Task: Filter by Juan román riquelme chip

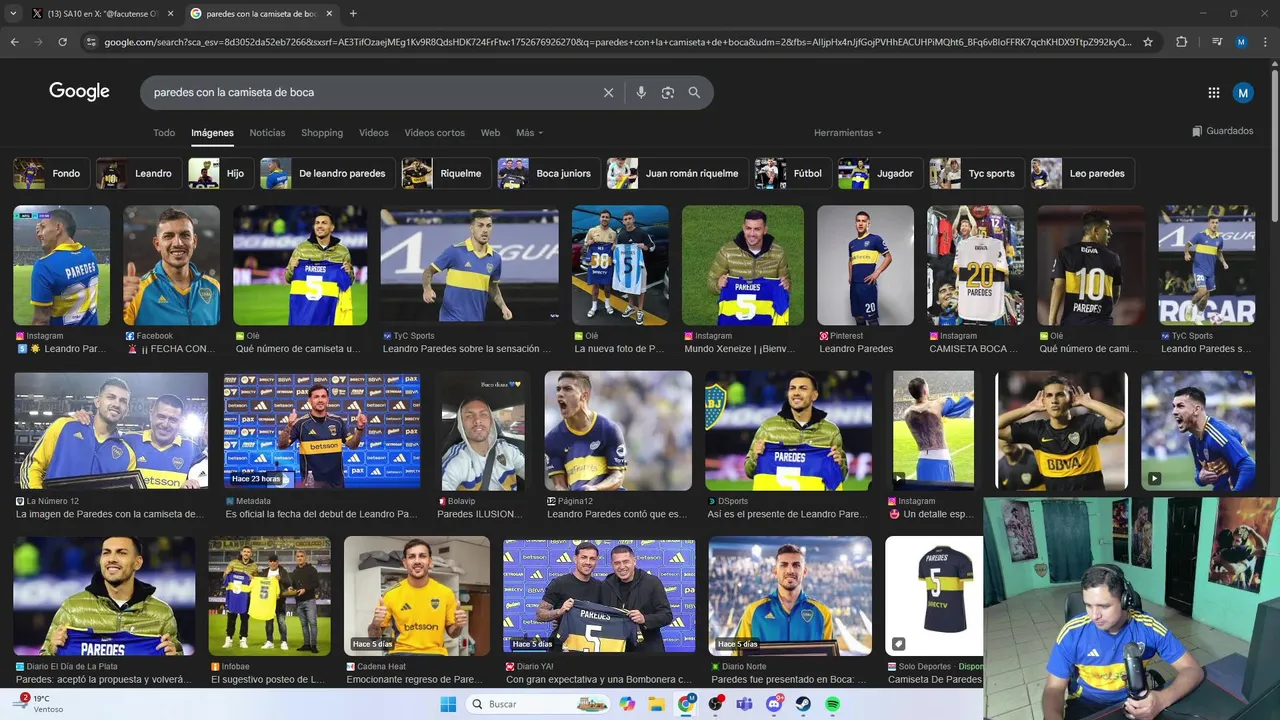Action: (677, 173)
